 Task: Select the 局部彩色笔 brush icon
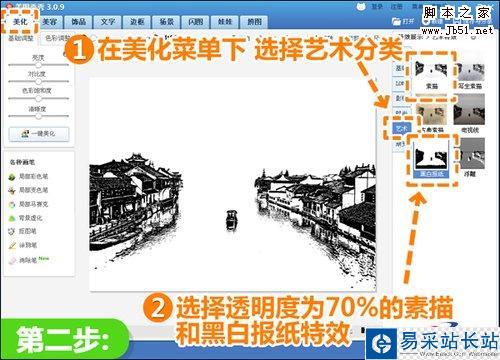[12, 177]
